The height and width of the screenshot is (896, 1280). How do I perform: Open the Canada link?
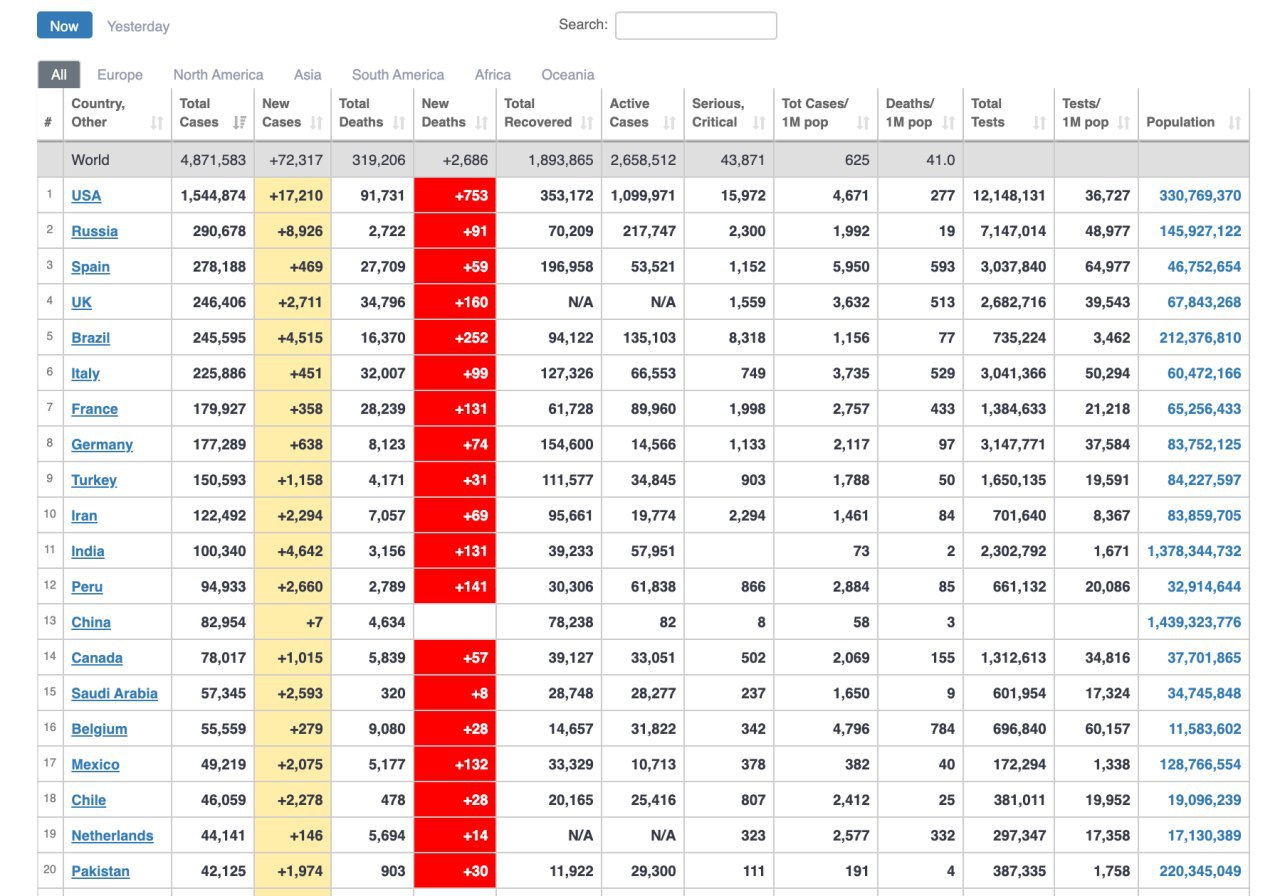(97, 657)
